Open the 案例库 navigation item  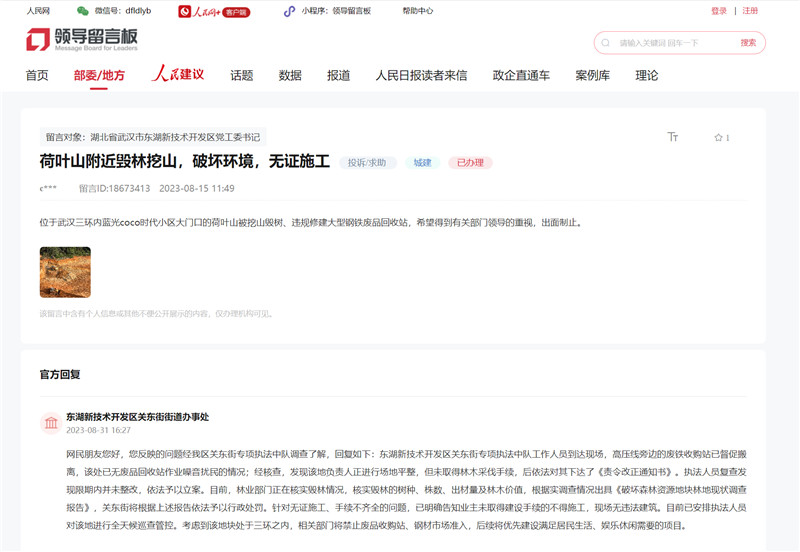coord(593,76)
